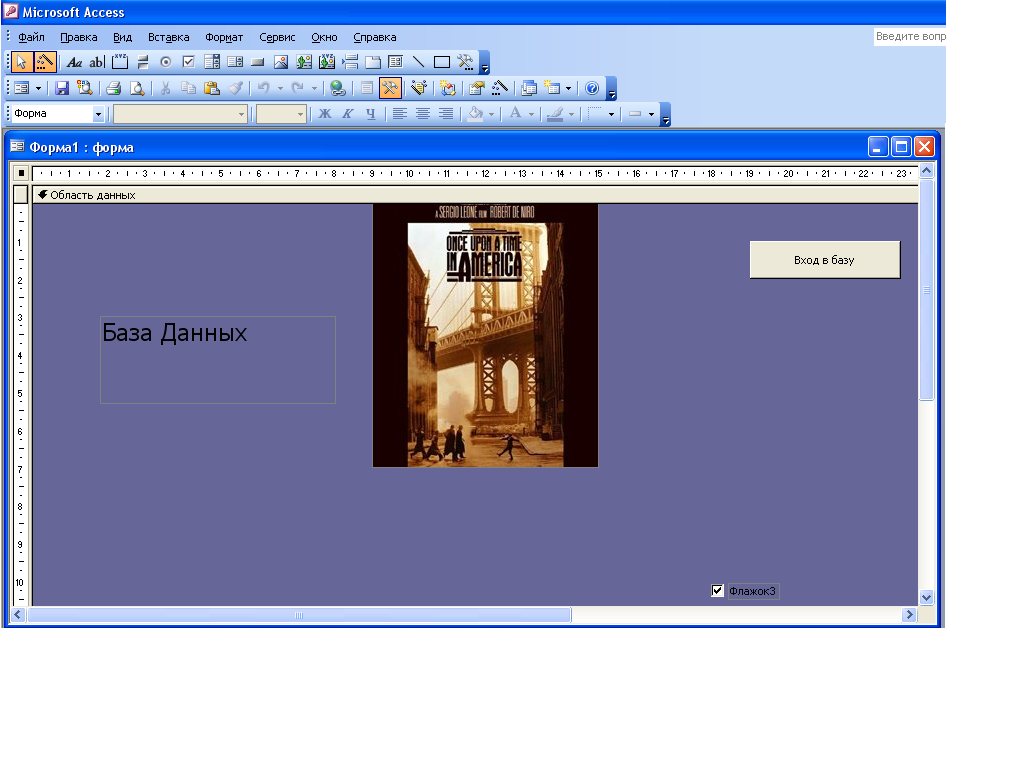Pick the Toggle Button control tool
The height and width of the screenshot is (768, 1024).
[143, 62]
